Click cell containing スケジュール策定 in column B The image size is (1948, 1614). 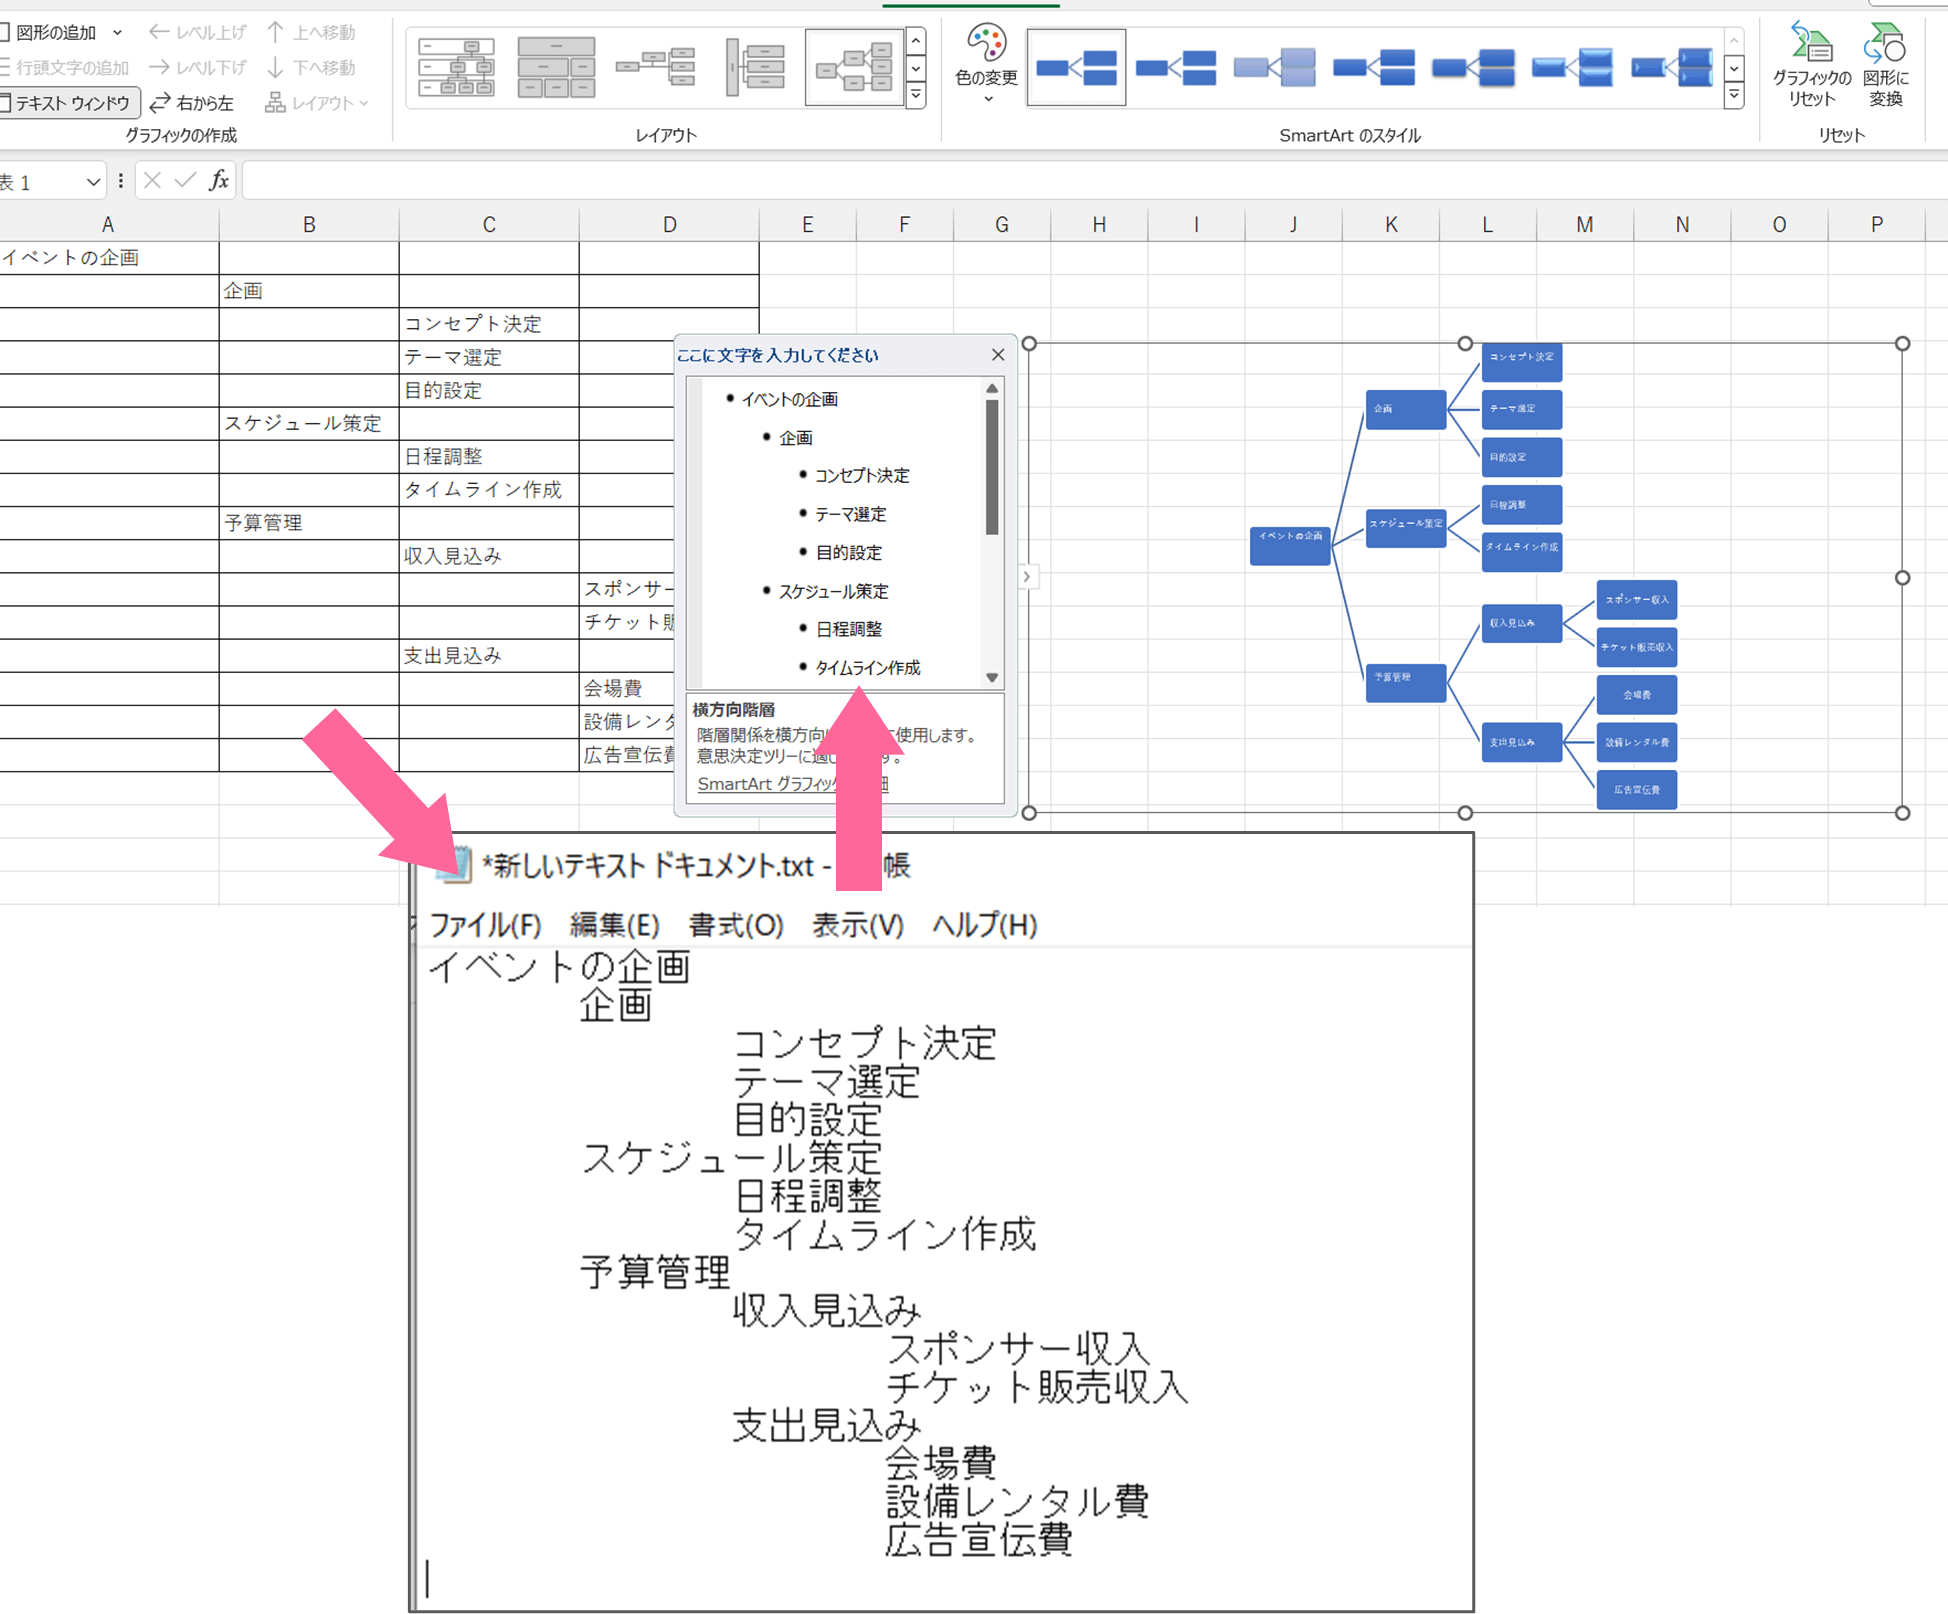coord(309,423)
